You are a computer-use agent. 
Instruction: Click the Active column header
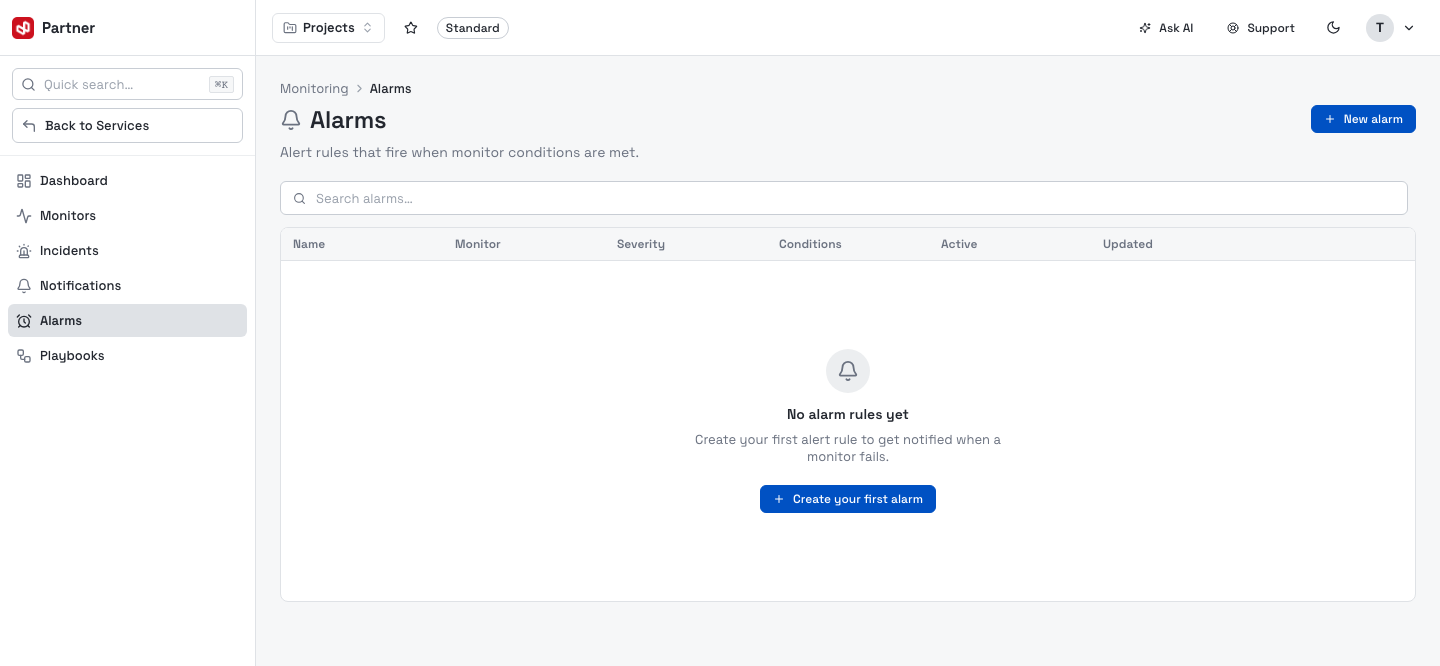click(x=959, y=244)
